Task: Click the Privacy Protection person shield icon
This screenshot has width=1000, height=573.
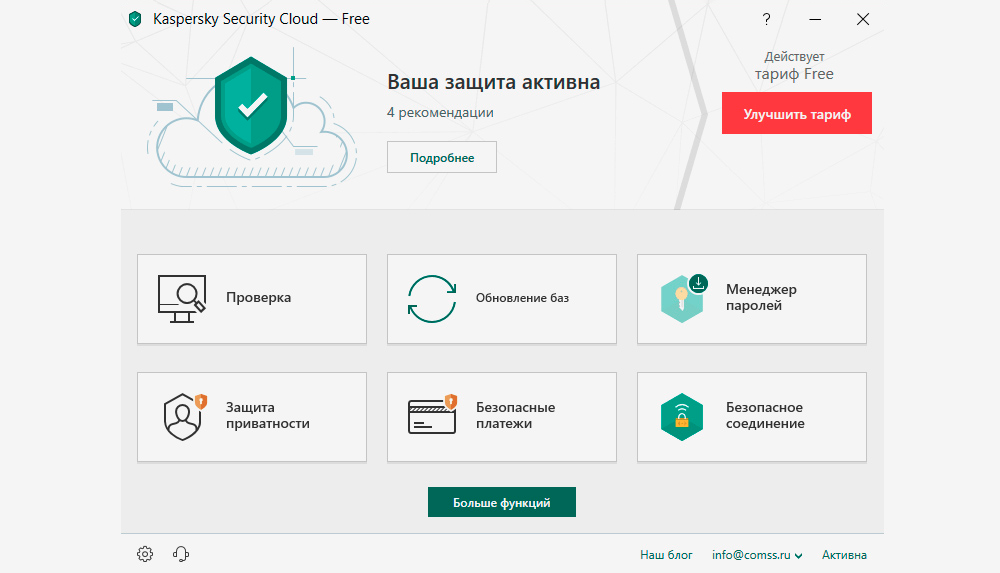Action: tap(183, 416)
